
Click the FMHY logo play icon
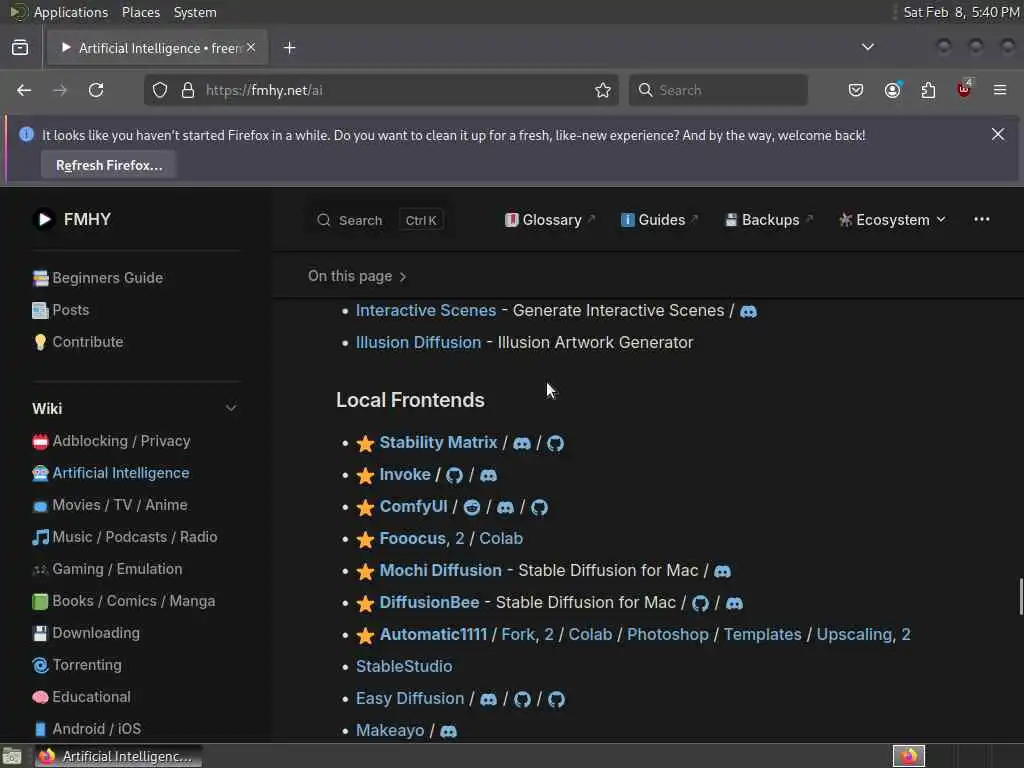44,219
